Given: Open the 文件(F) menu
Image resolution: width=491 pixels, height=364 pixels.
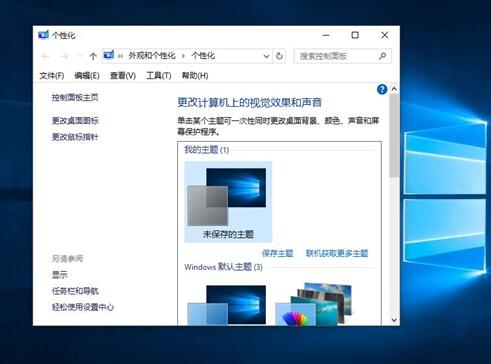Looking at the screenshot, I should click(52, 76).
